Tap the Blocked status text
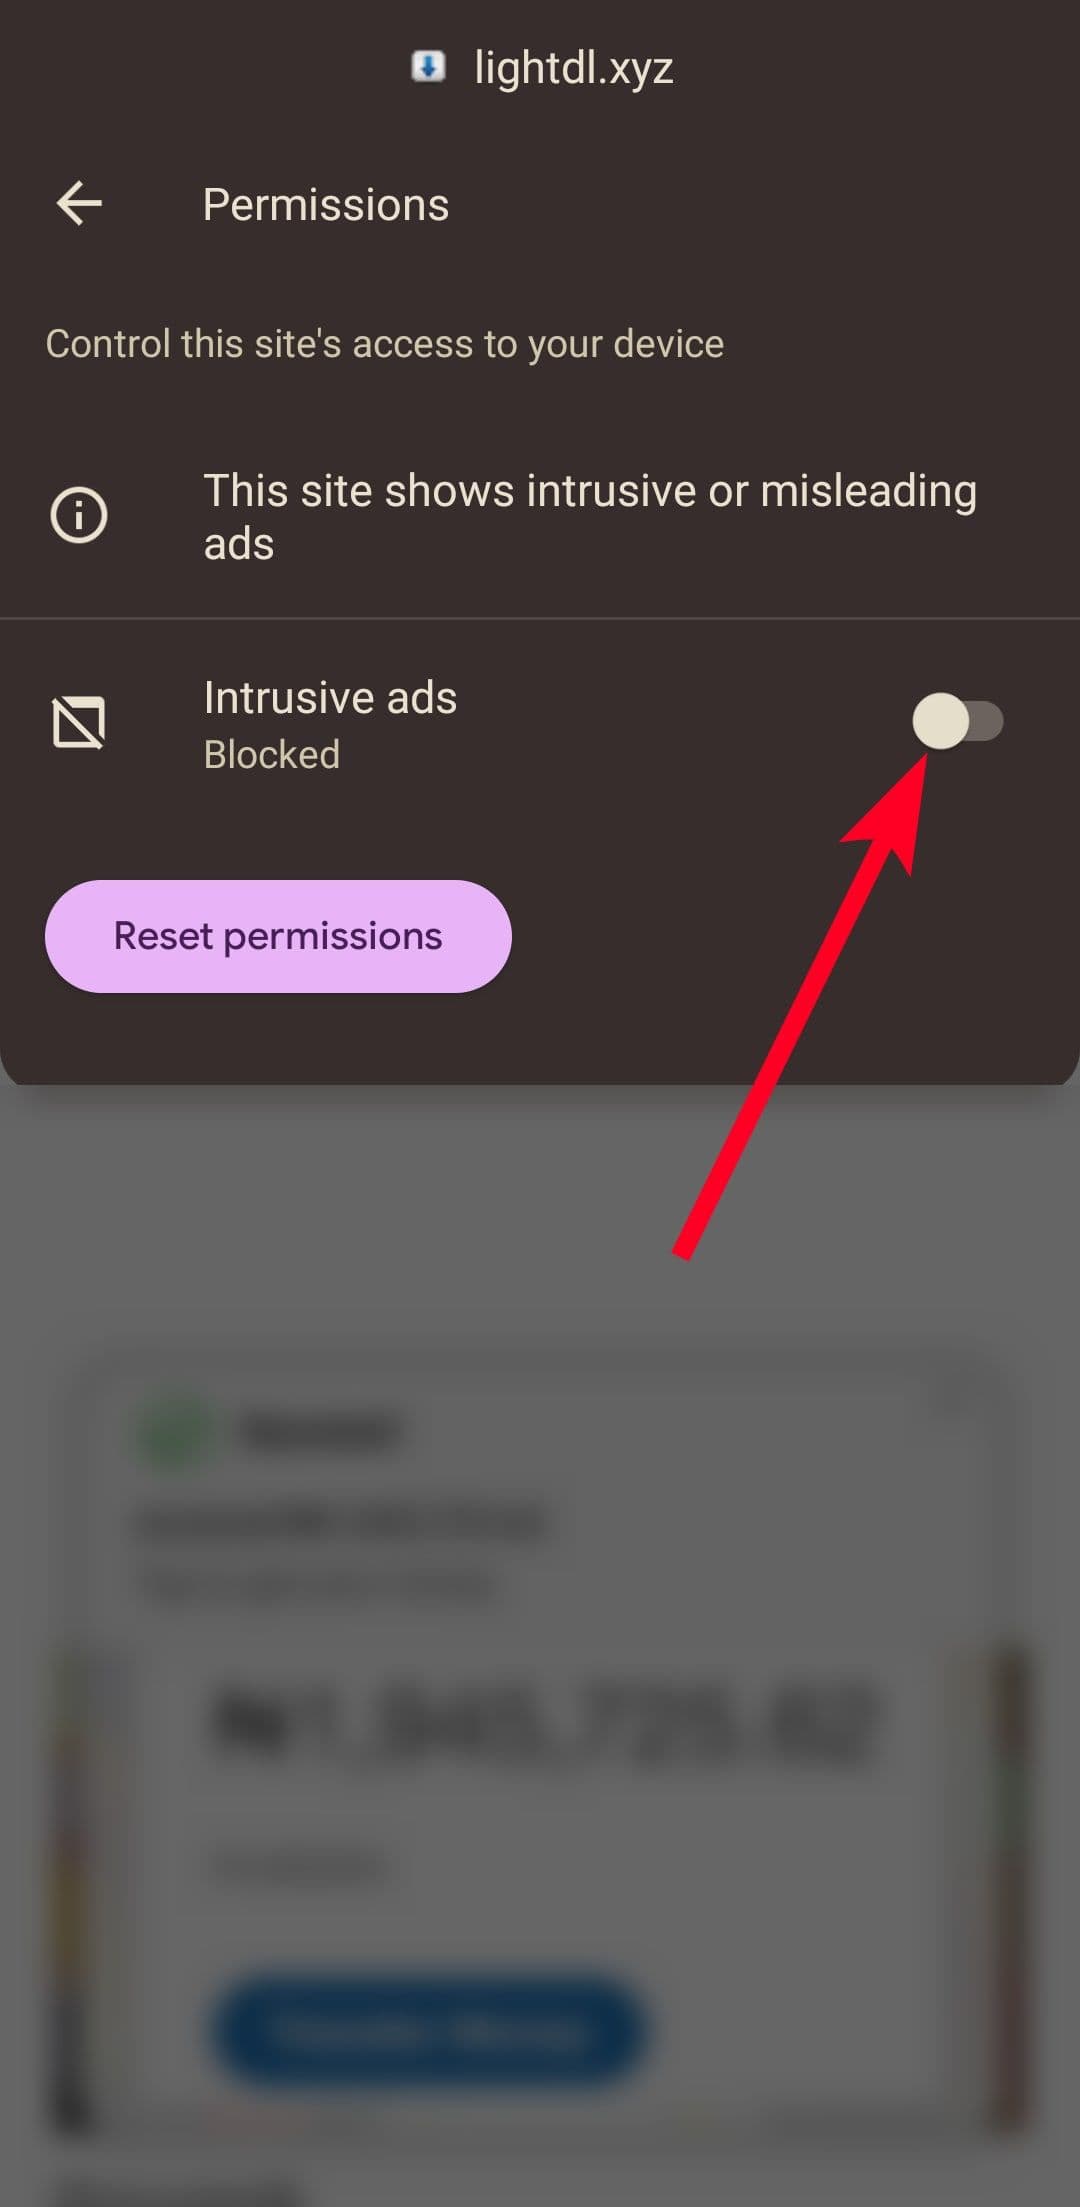 click(x=272, y=754)
